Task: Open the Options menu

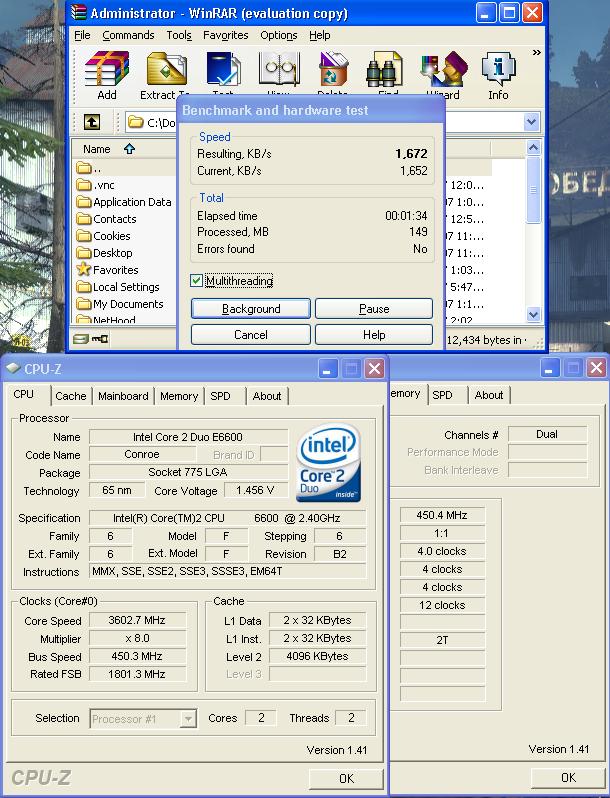Action: [x=279, y=35]
